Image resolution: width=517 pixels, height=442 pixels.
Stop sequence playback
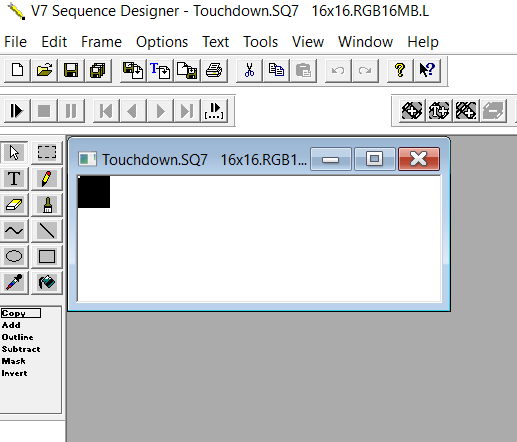click(44, 111)
